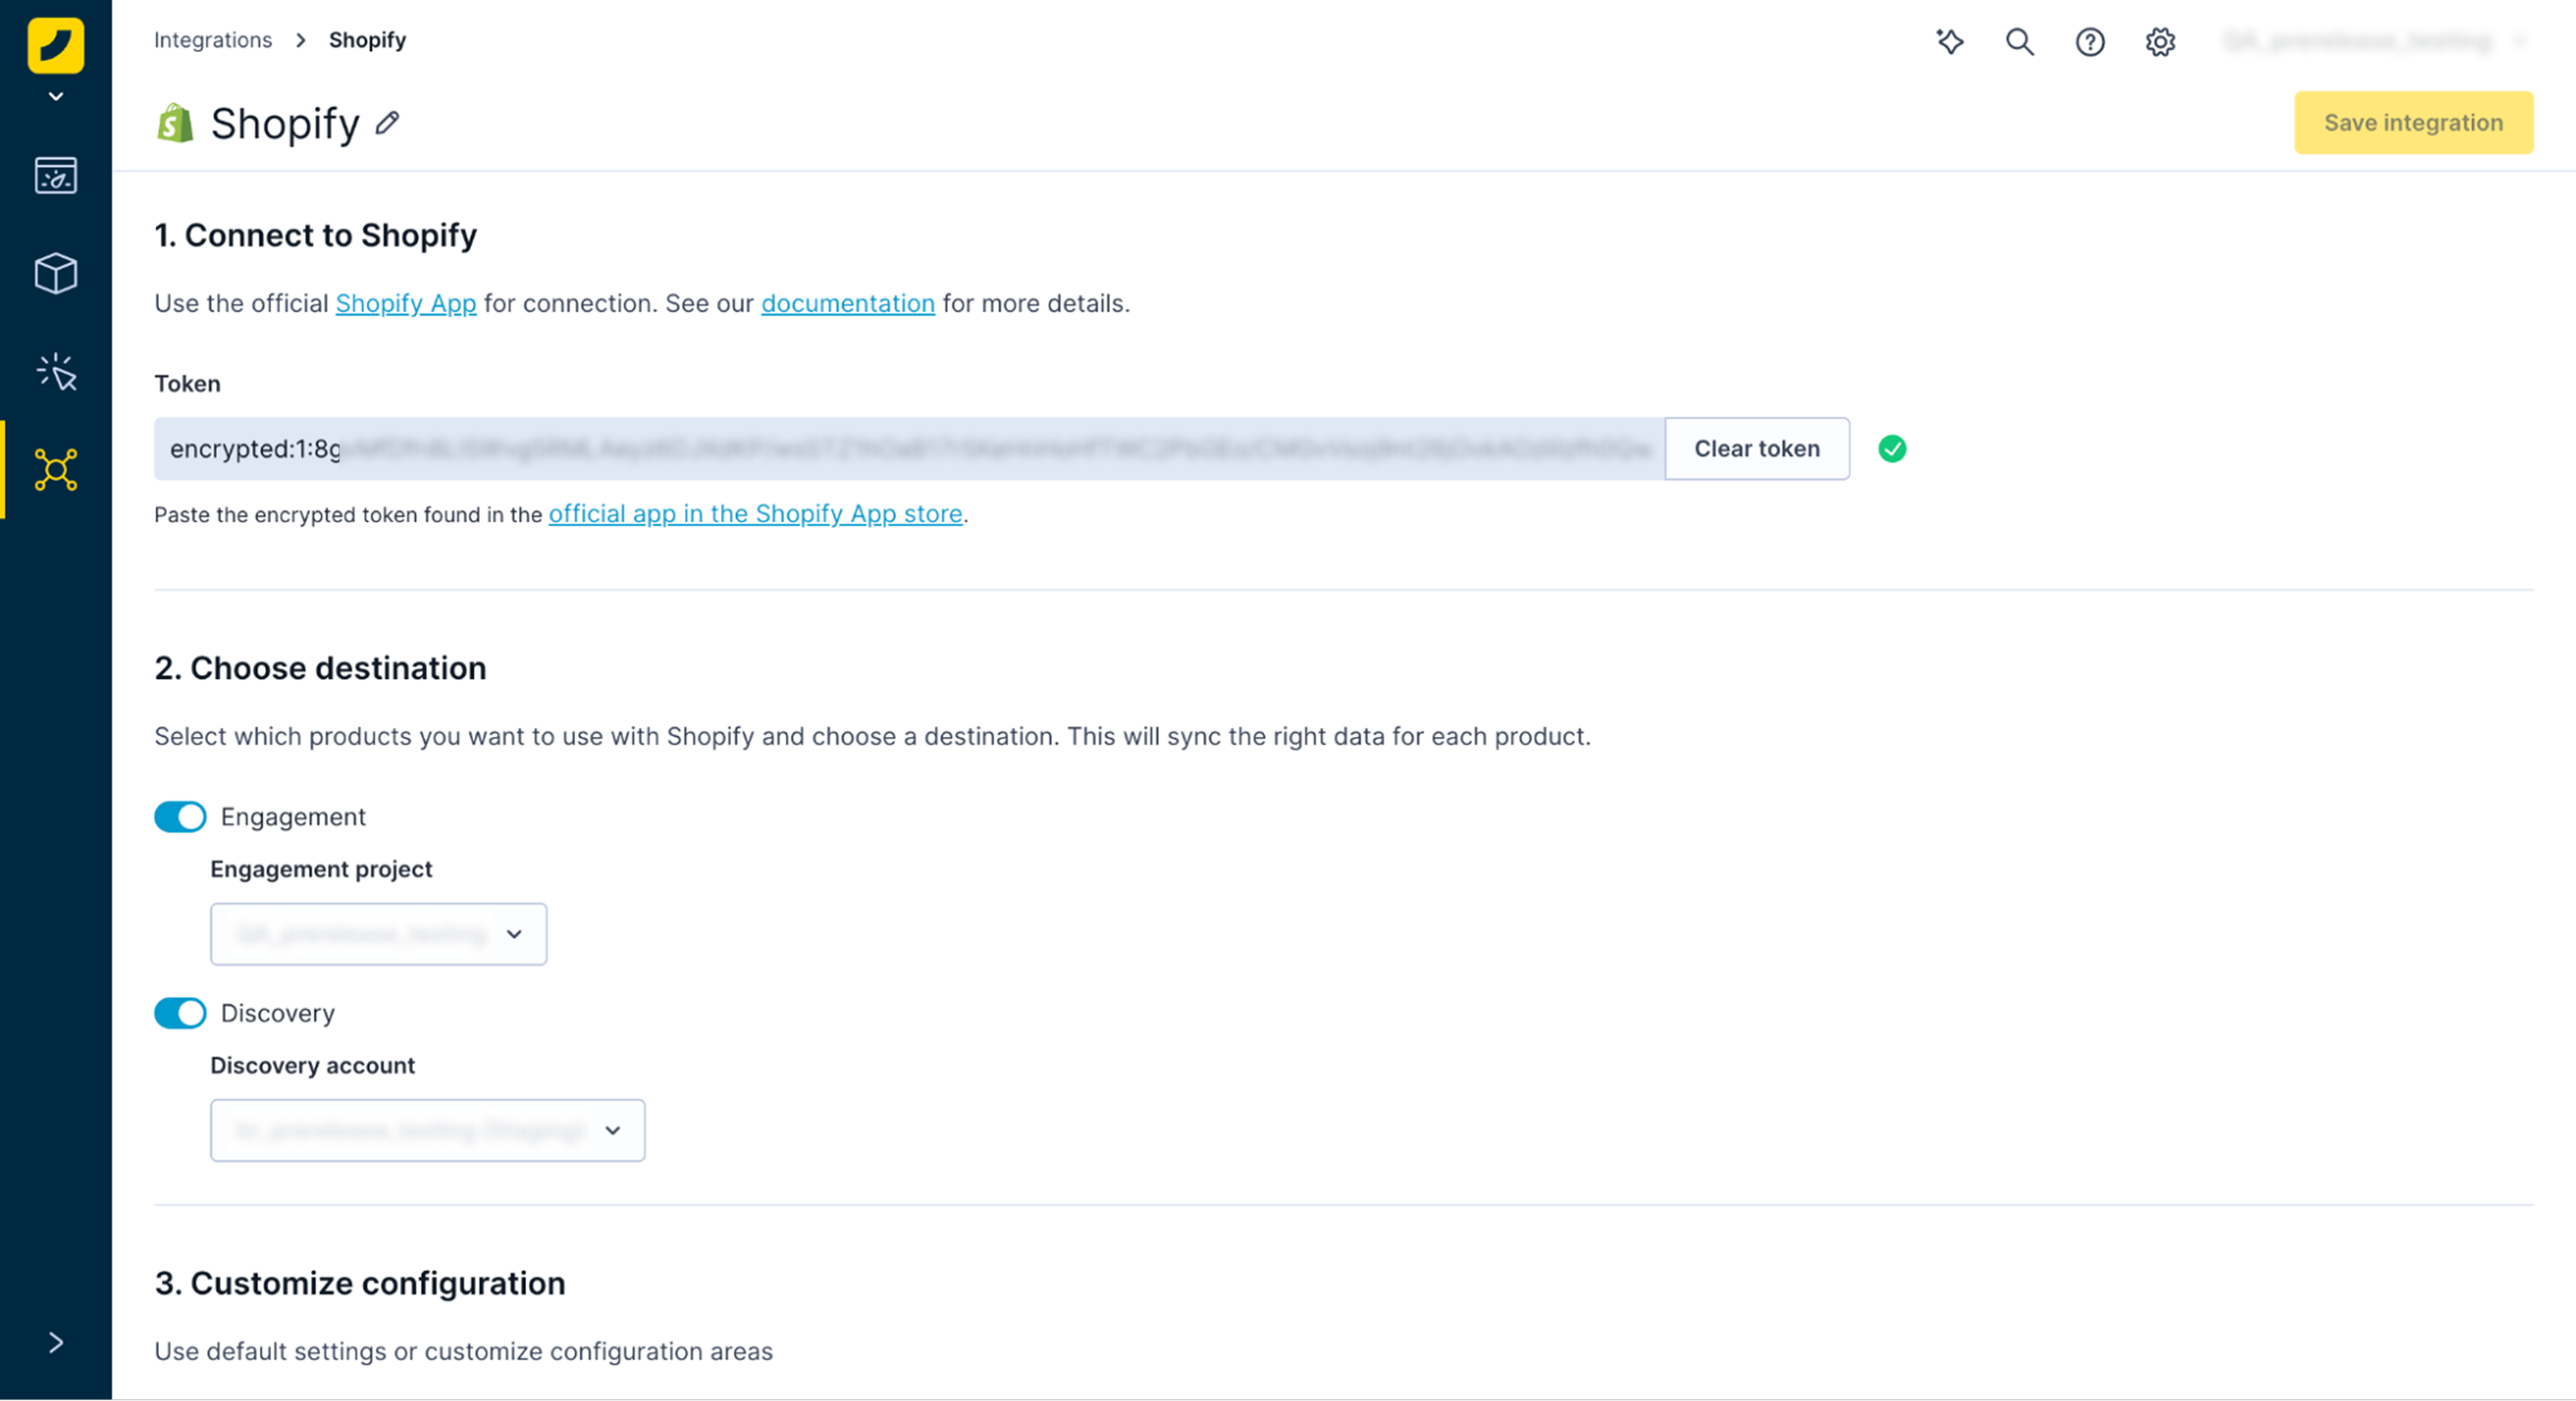Open the help question mark icon
Screen dimensions: 2576x1401
tap(2089, 41)
